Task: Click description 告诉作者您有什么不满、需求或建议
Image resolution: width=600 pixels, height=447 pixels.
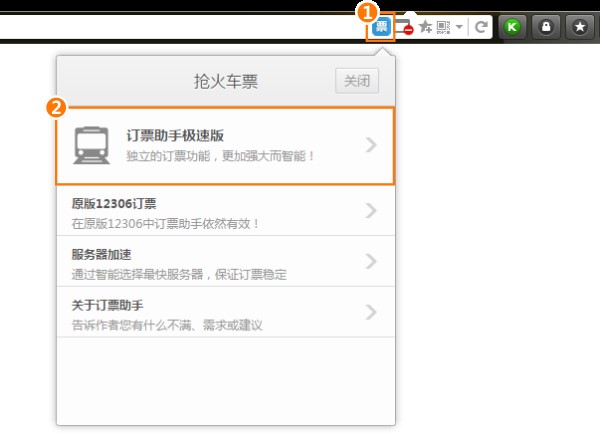Action: tap(167, 325)
